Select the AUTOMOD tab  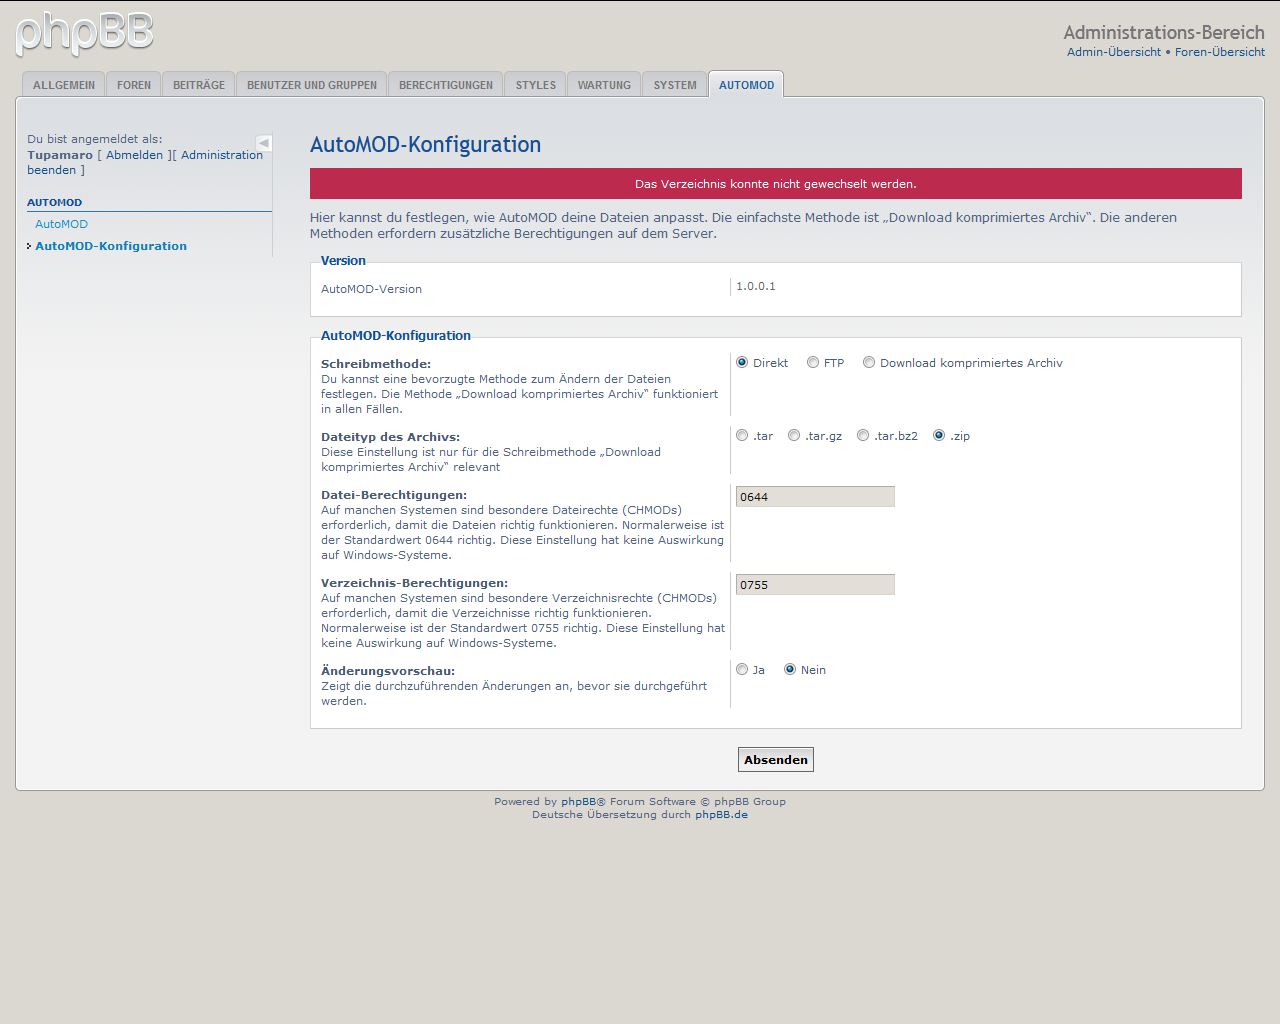point(746,85)
